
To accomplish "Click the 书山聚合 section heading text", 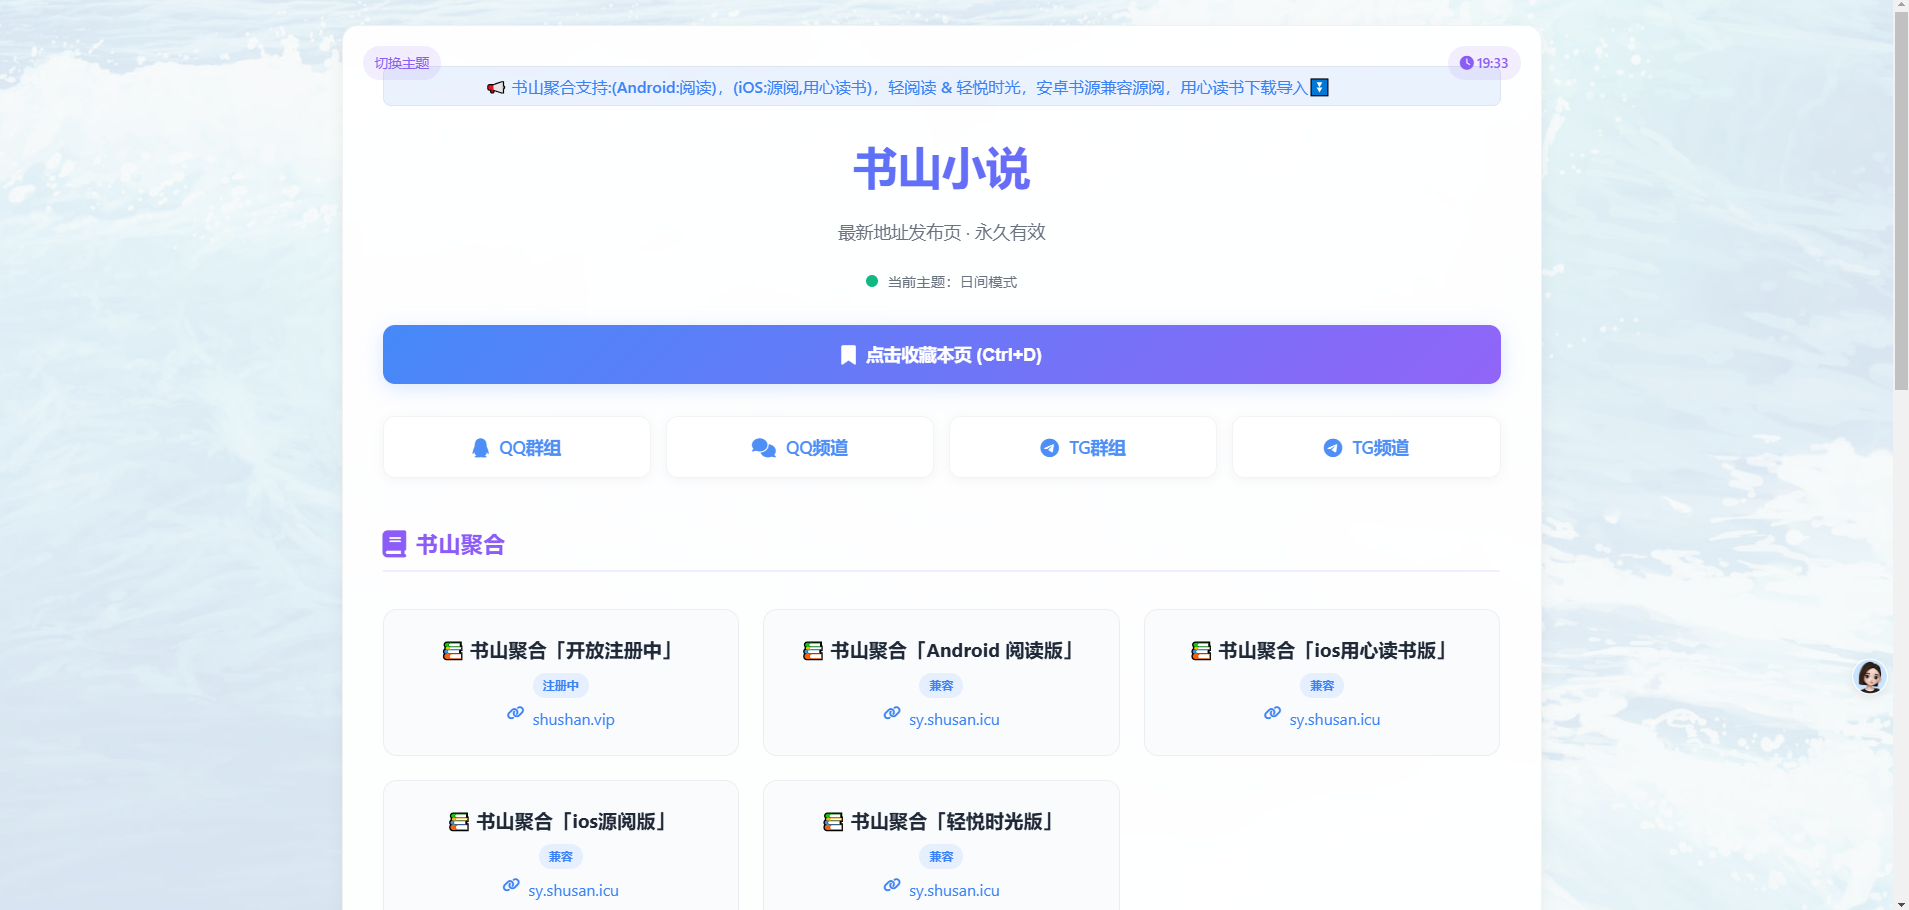I will point(460,545).
